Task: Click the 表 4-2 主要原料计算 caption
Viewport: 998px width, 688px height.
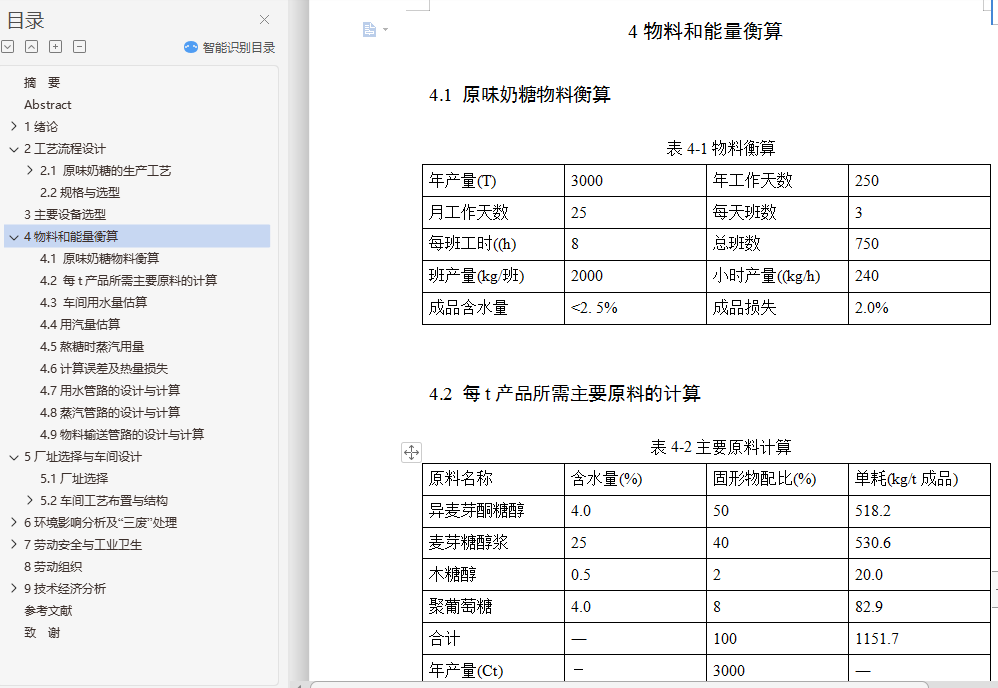Action: click(720, 447)
